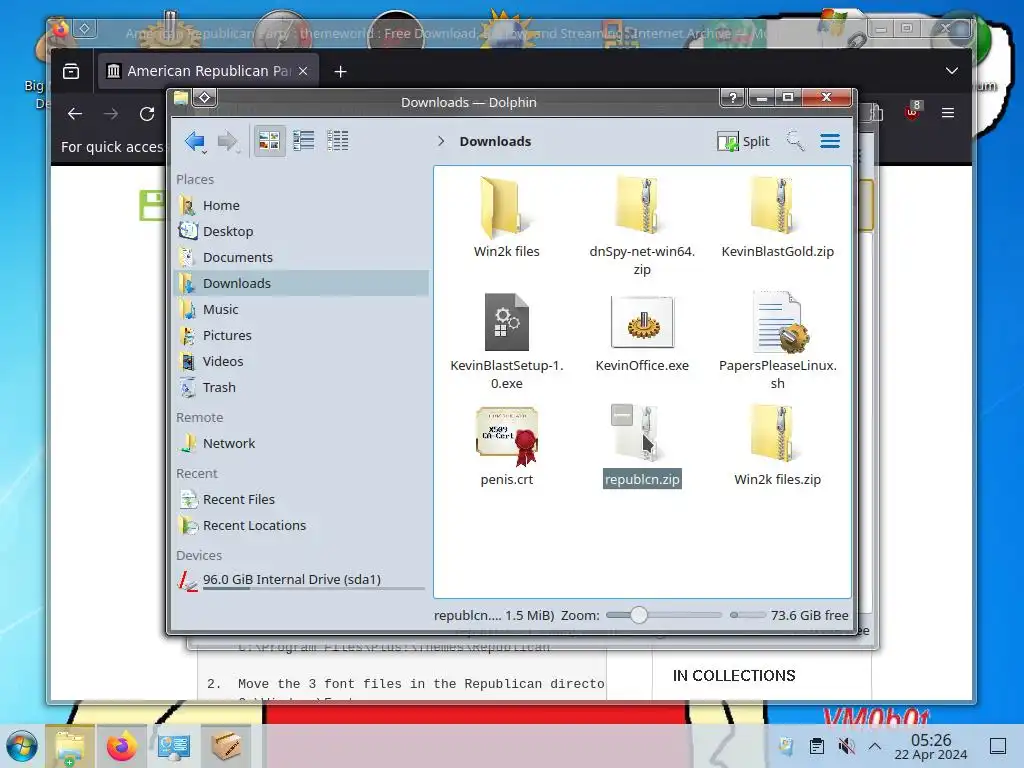Launch Firefox from taskbar

(121, 746)
